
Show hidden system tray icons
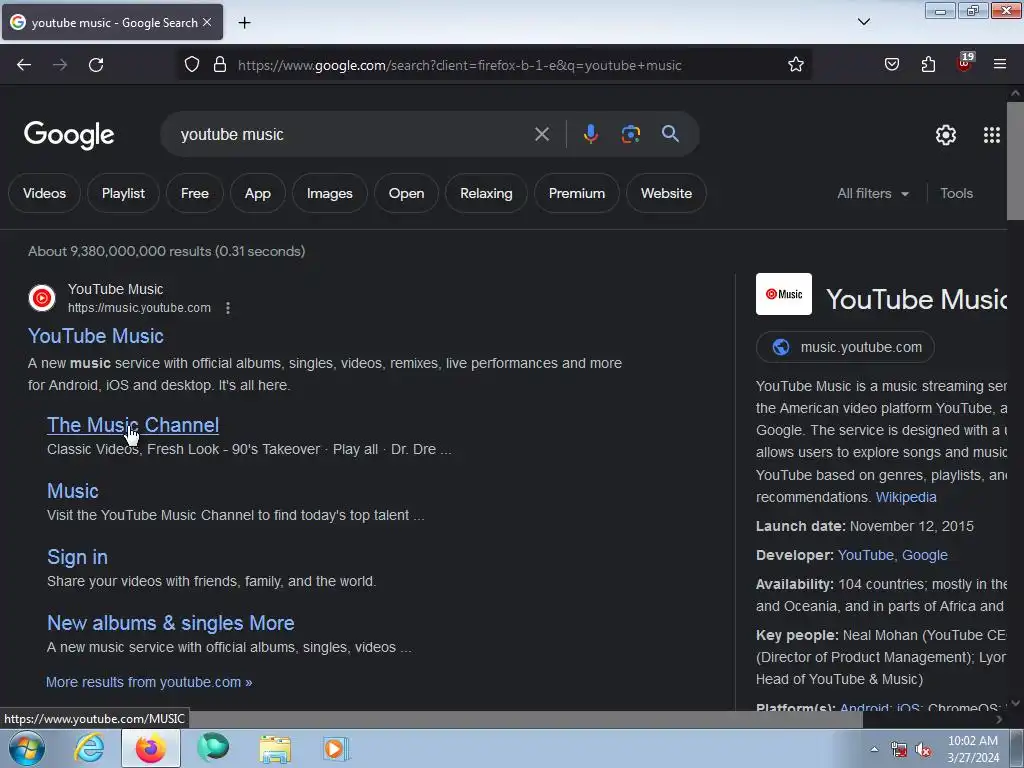pos(874,749)
